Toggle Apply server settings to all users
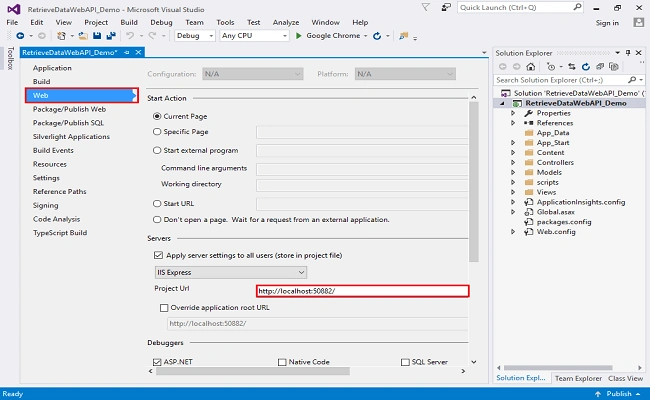The width and height of the screenshot is (650, 400). tap(158, 255)
